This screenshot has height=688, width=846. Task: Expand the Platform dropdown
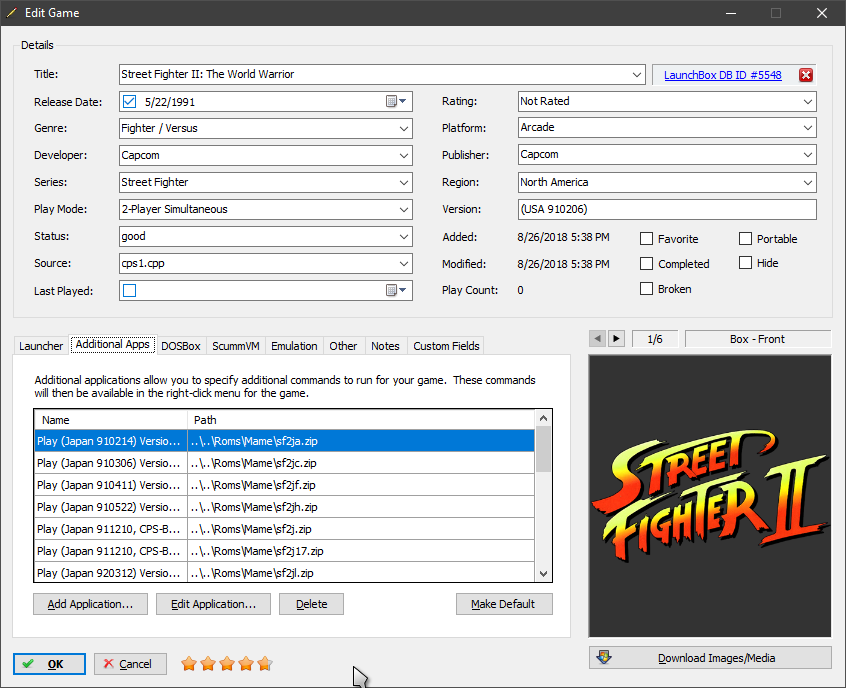(808, 128)
